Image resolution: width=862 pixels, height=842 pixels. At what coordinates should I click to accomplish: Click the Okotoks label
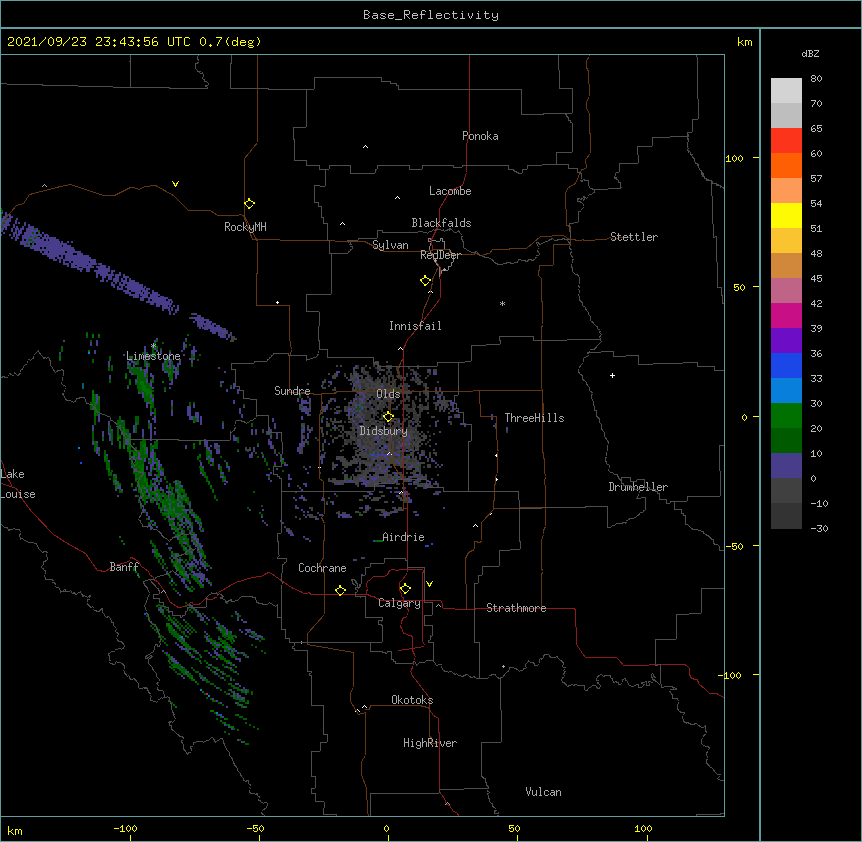(x=412, y=700)
